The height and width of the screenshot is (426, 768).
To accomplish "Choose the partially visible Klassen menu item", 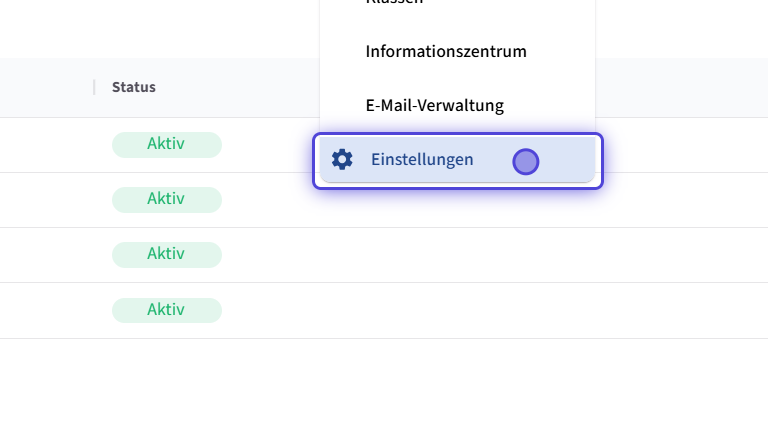I will tap(394, 3).
